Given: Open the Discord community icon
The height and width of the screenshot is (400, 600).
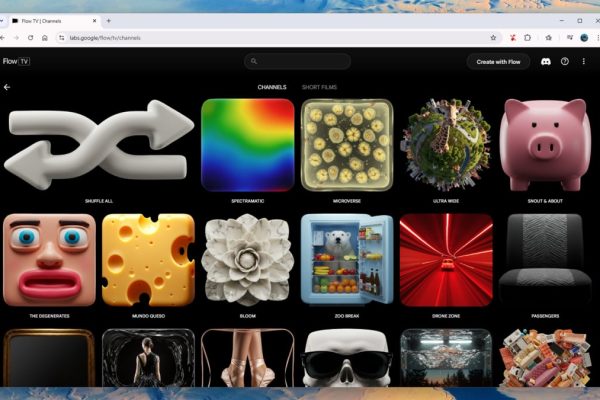Looking at the screenshot, I should coord(546,62).
